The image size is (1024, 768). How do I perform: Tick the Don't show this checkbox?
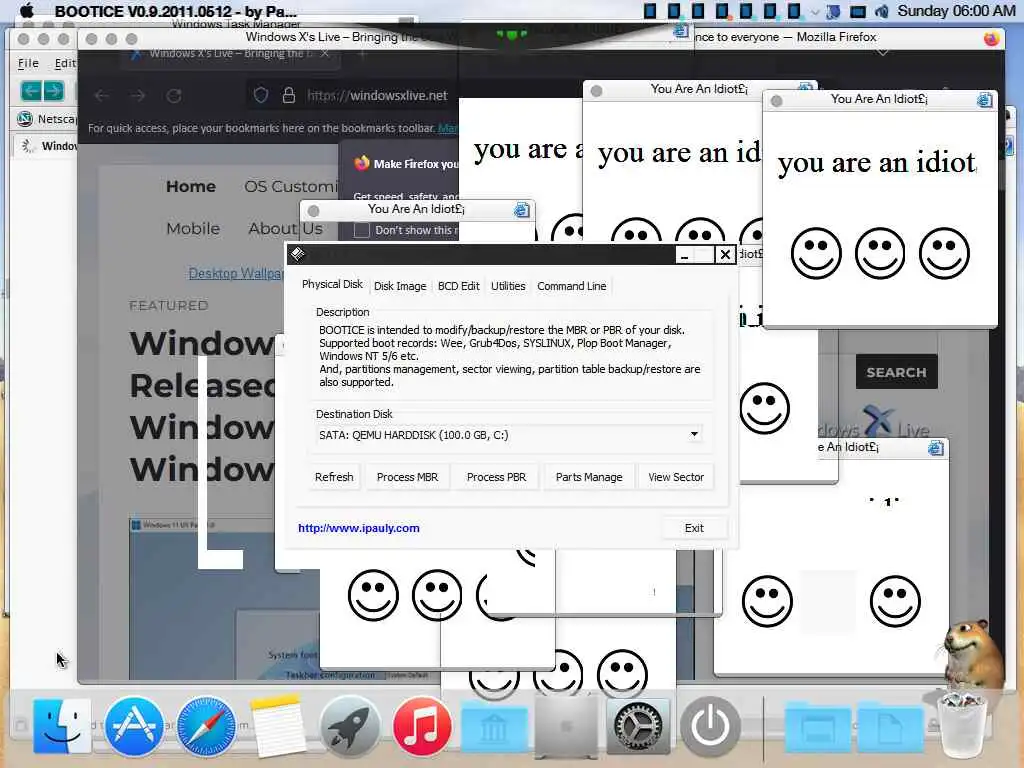361,231
